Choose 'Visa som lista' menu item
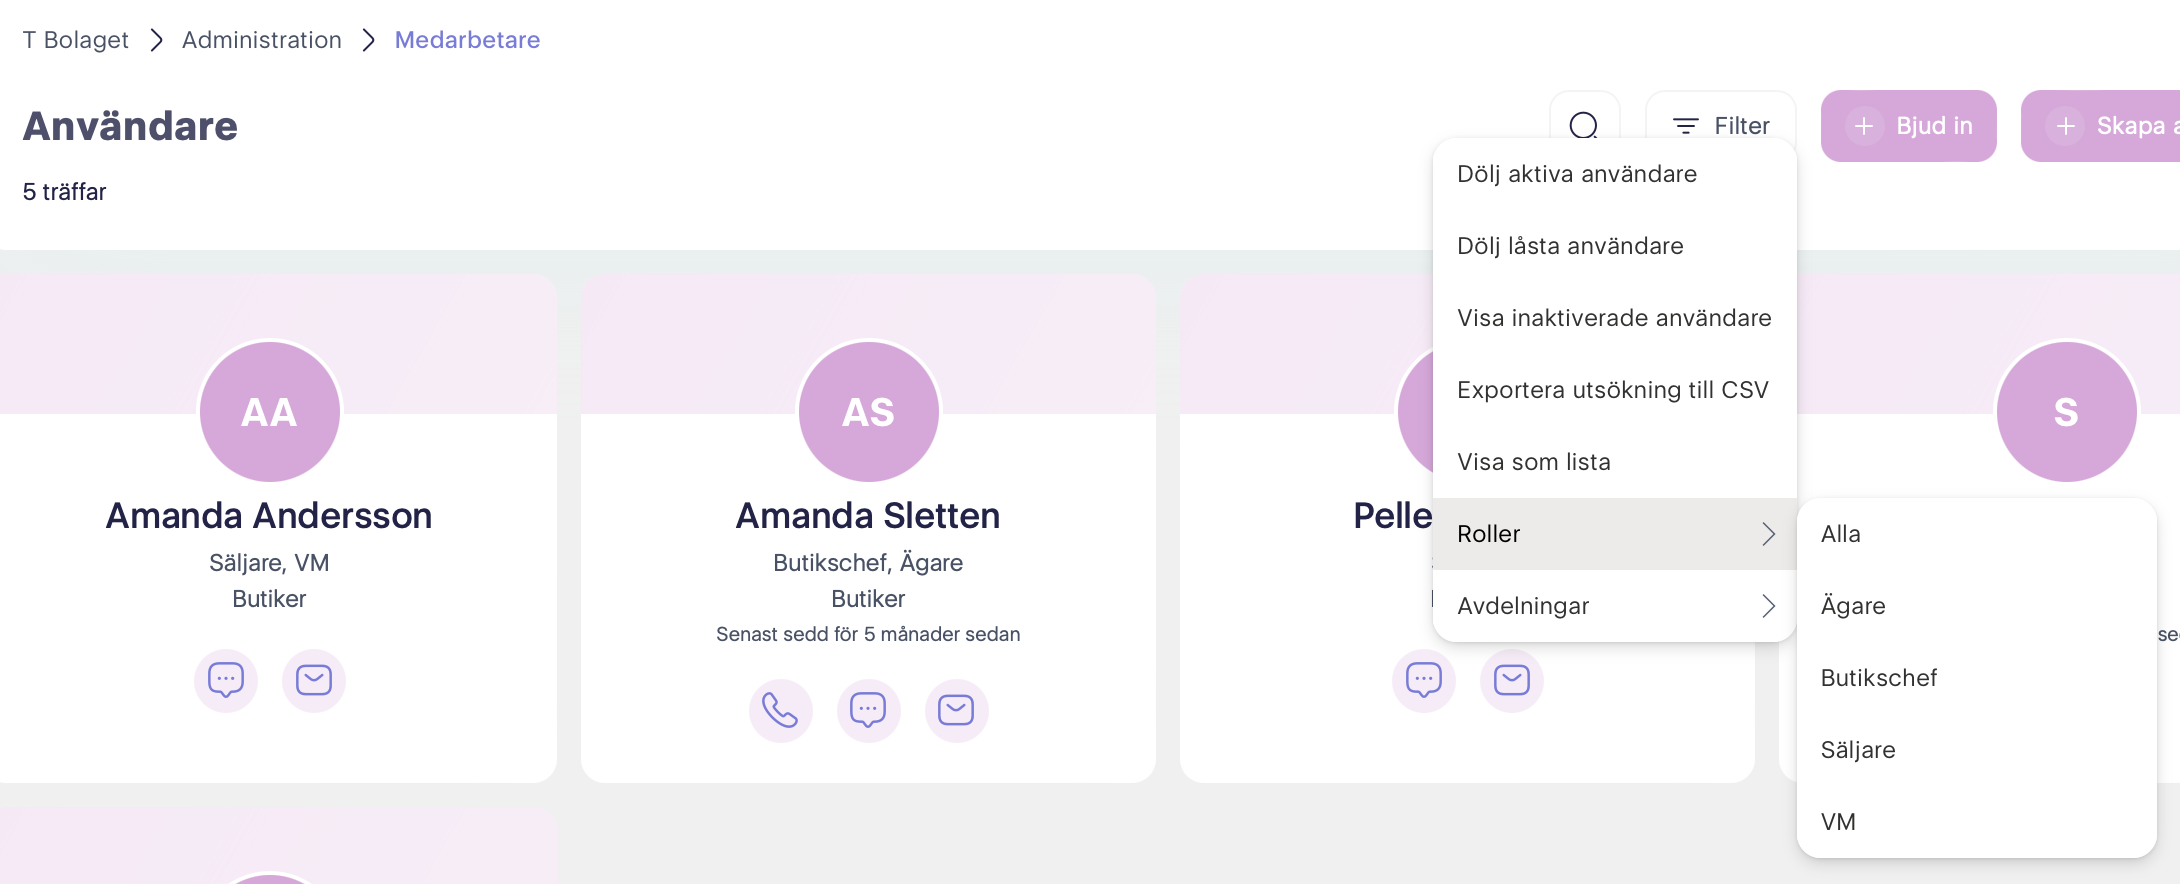Image resolution: width=2180 pixels, height=884 pixels. (x=1534, y=462)
